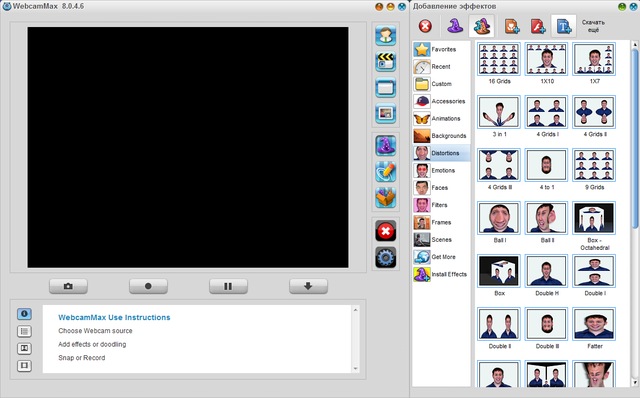
Task: Start recording with the round record button
Action: point(148,286)
